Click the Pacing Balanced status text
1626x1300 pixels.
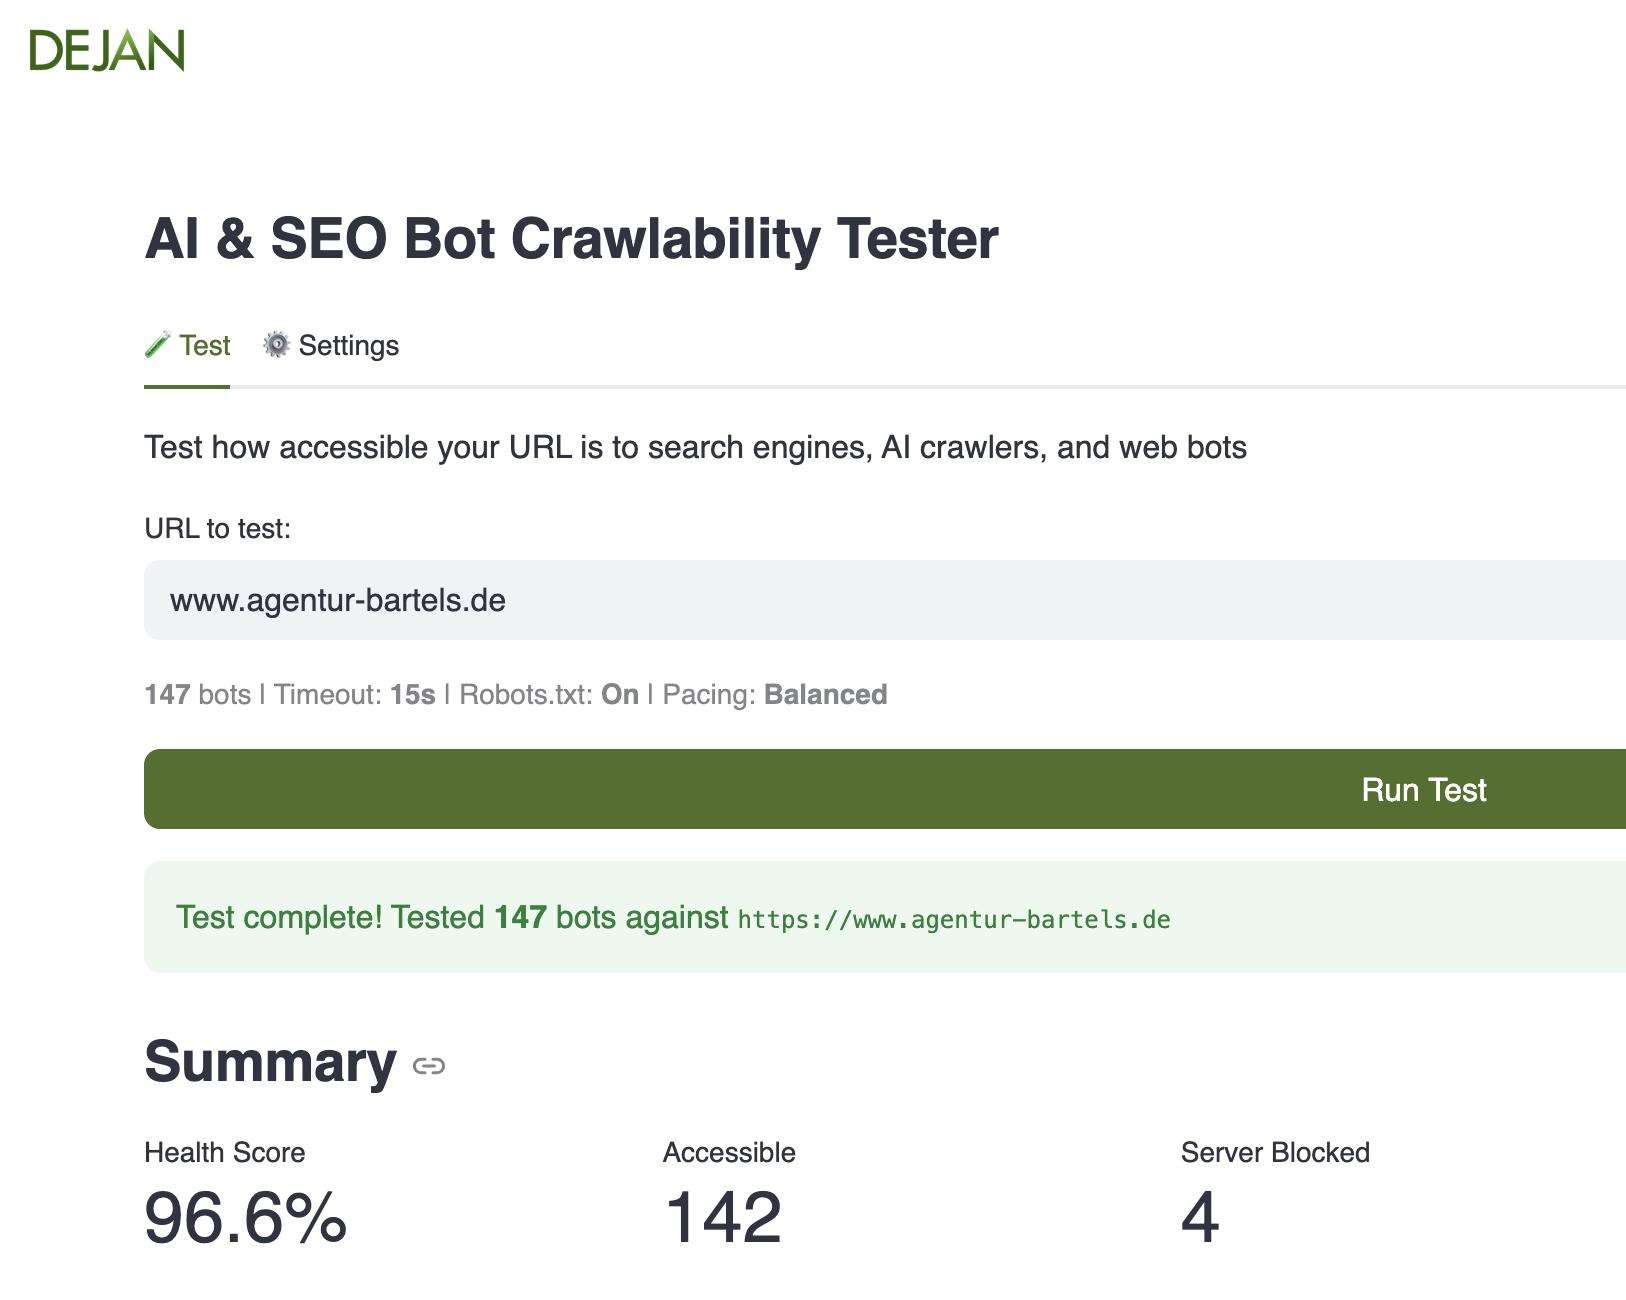click(775, 694)
